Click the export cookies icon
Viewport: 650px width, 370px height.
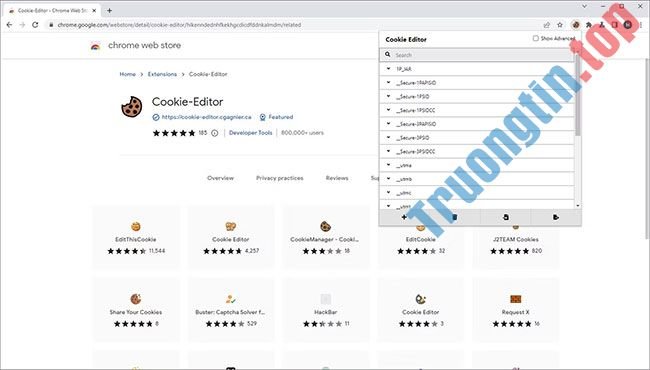tap(556, 217)
